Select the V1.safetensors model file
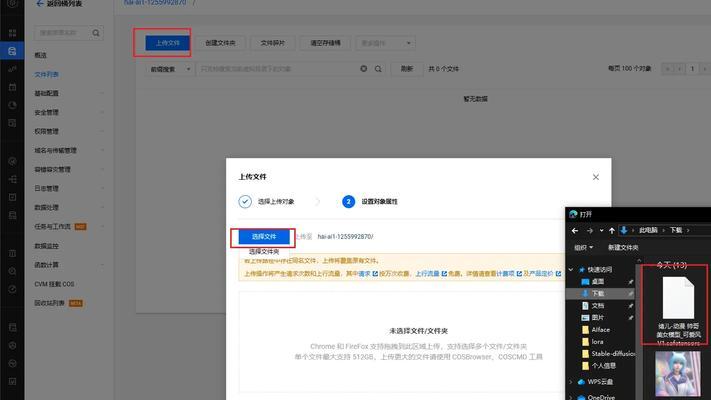This screenshot has width=711, height=400. pyautogui.click(x=678, y=311)
